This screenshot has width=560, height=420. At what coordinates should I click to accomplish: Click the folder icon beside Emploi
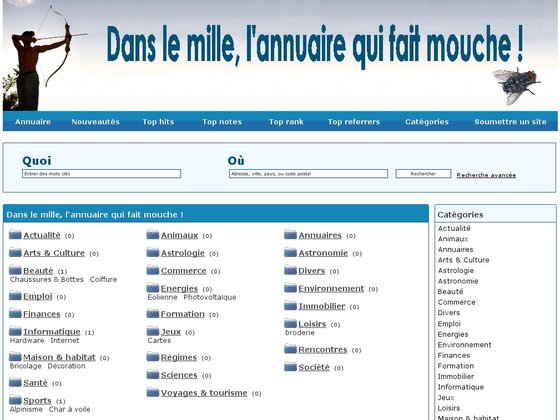tap(15, 296)
